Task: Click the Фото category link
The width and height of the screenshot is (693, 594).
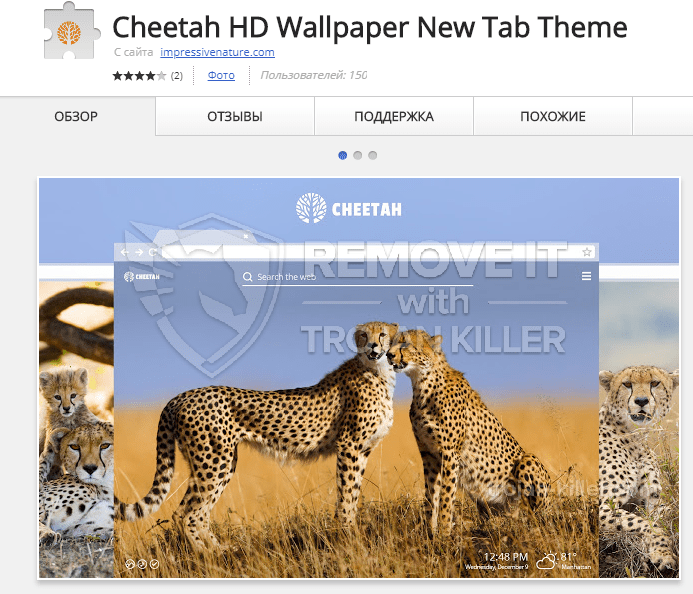Action: [x=221, y=76]
